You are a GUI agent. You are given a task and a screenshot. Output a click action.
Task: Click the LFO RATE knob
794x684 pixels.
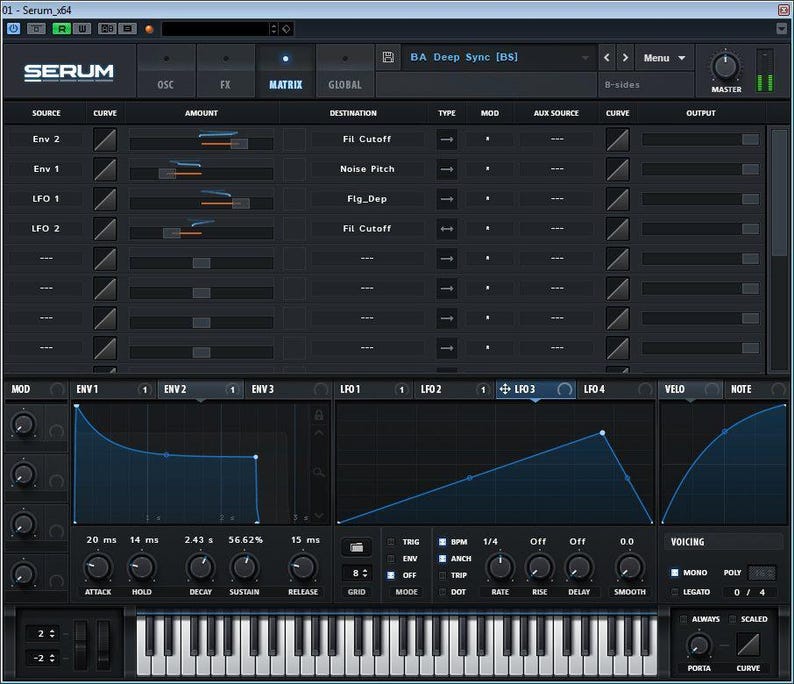(x=500, y=568)
